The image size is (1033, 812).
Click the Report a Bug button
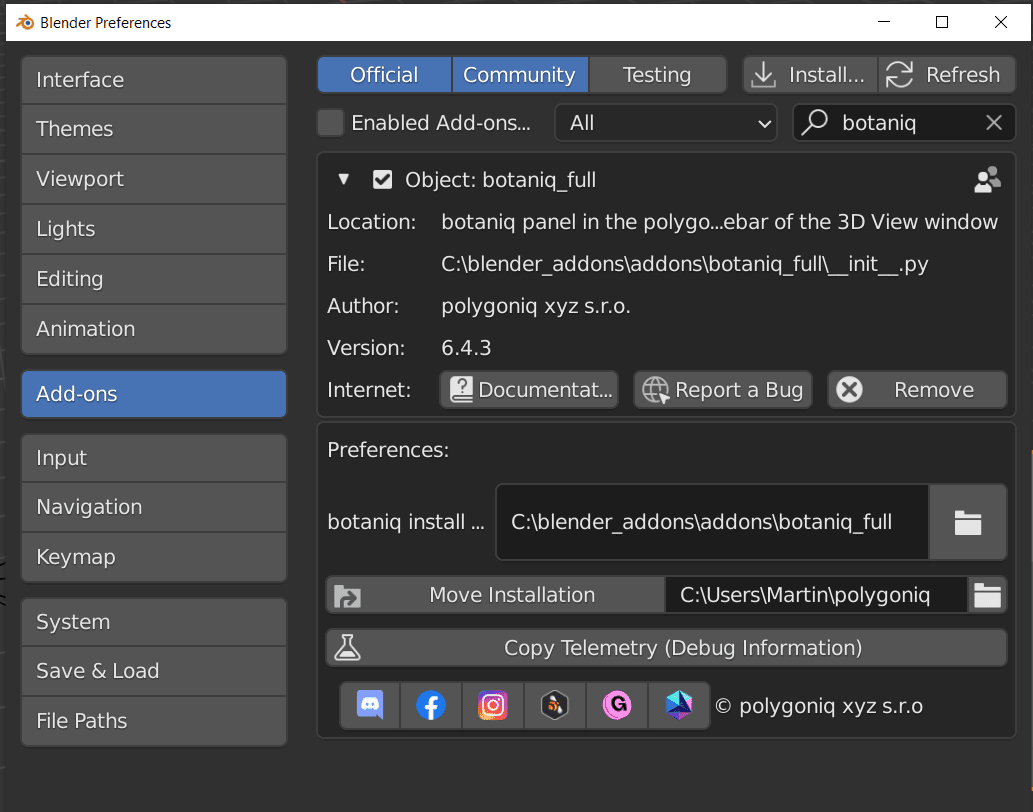pos(723,390)
